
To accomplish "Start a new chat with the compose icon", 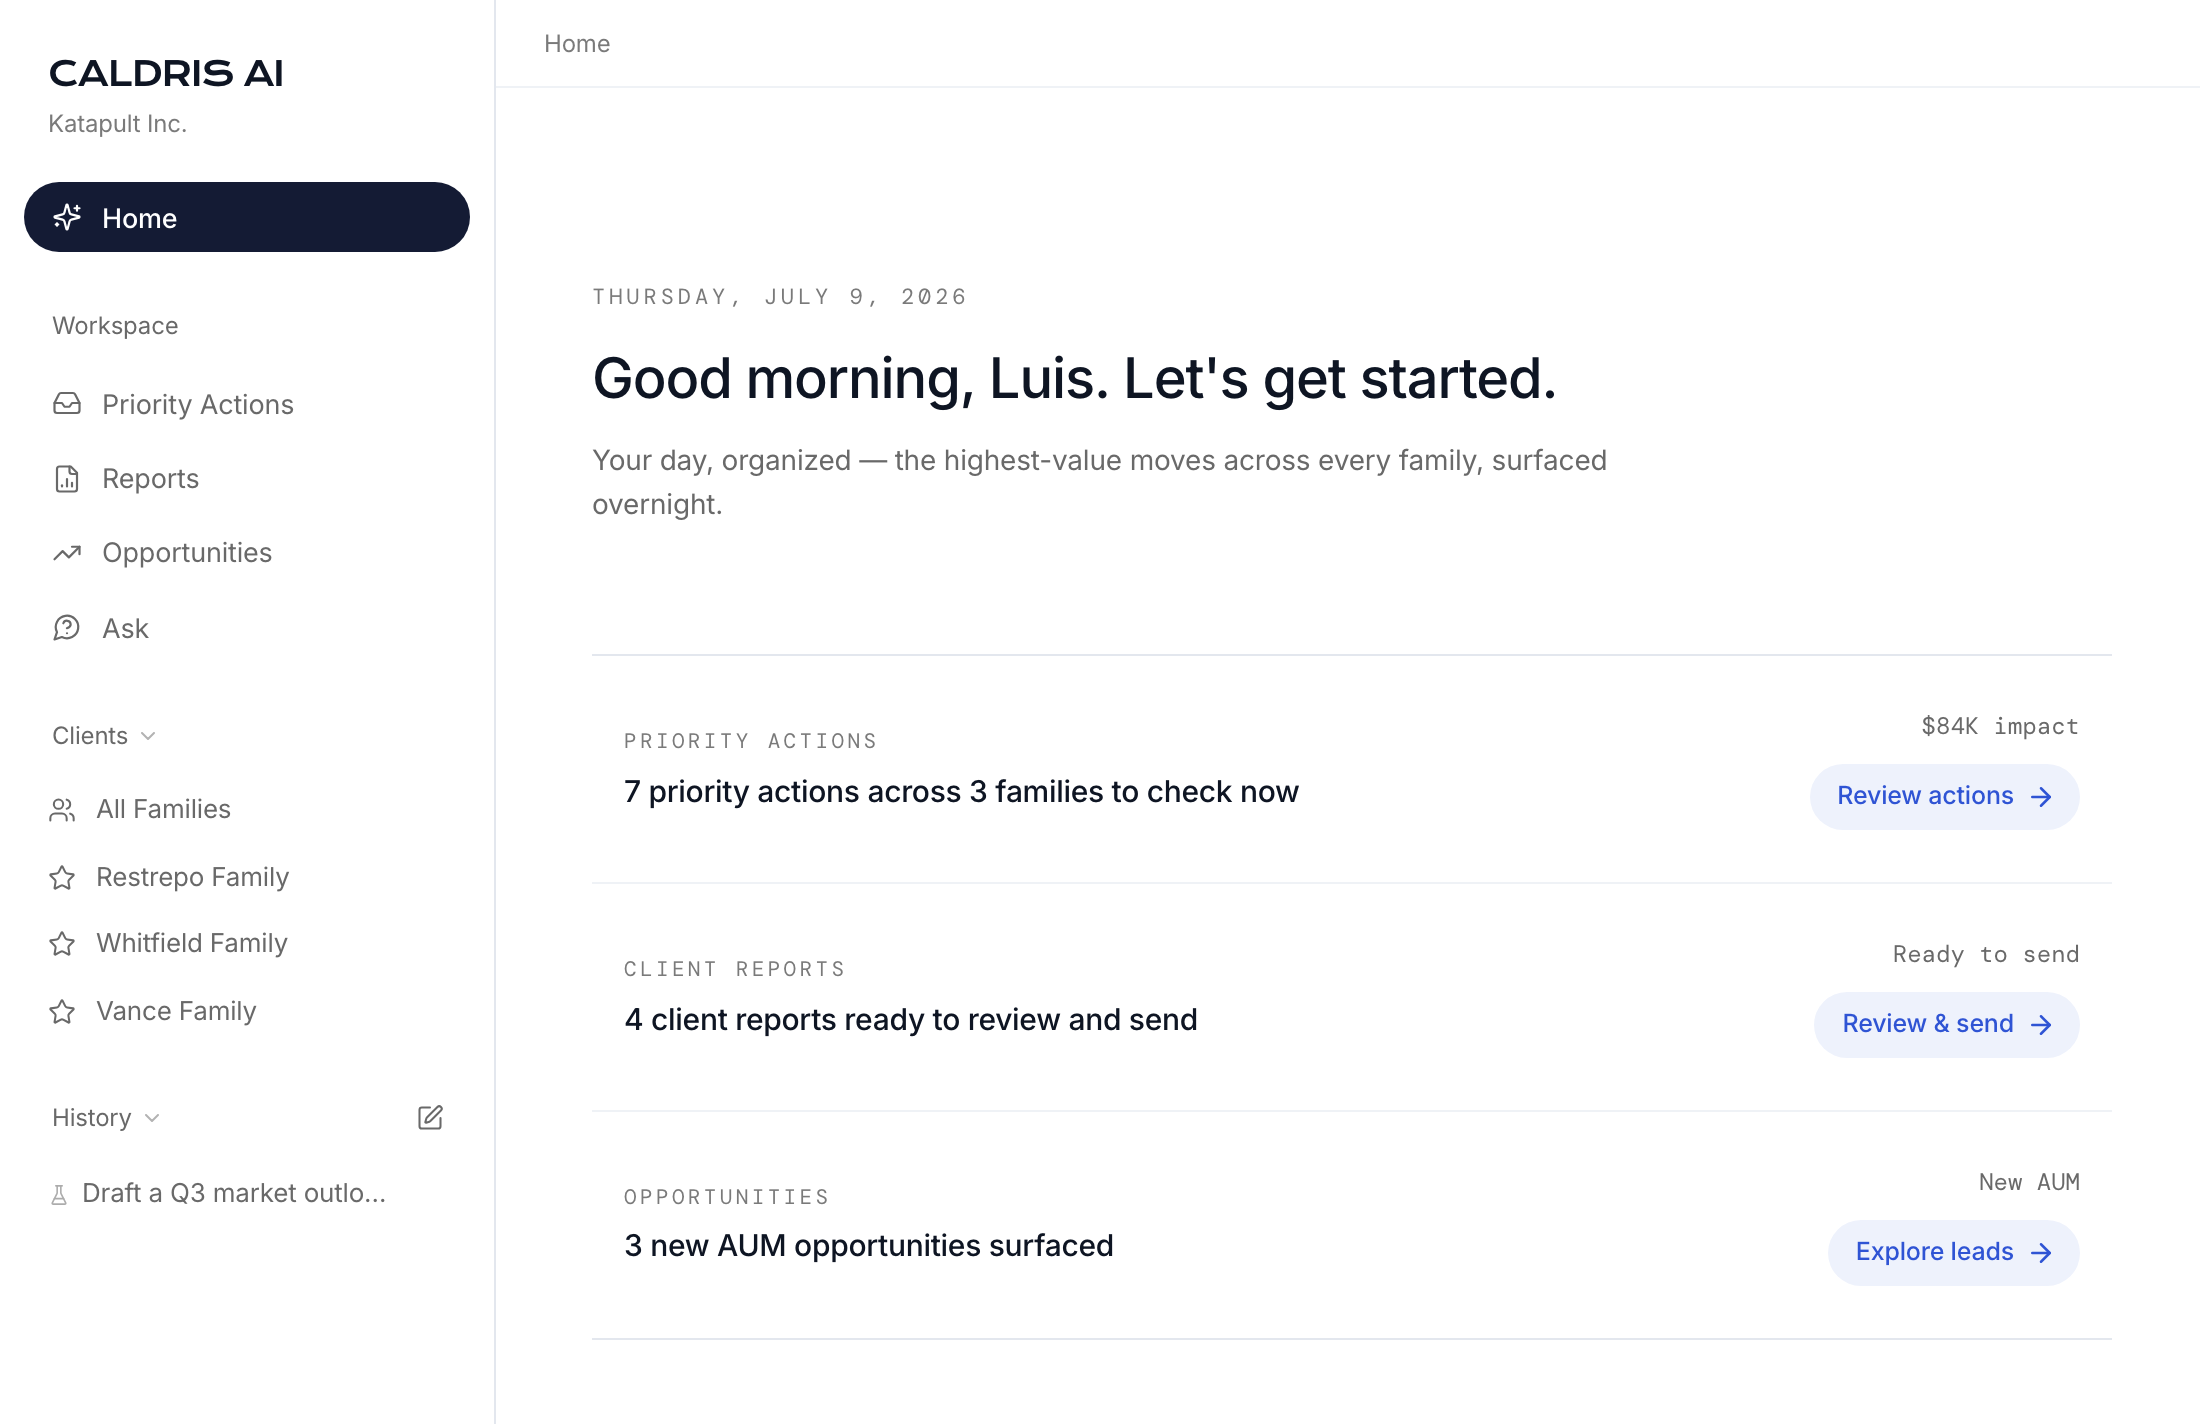I will point(430,1117).
